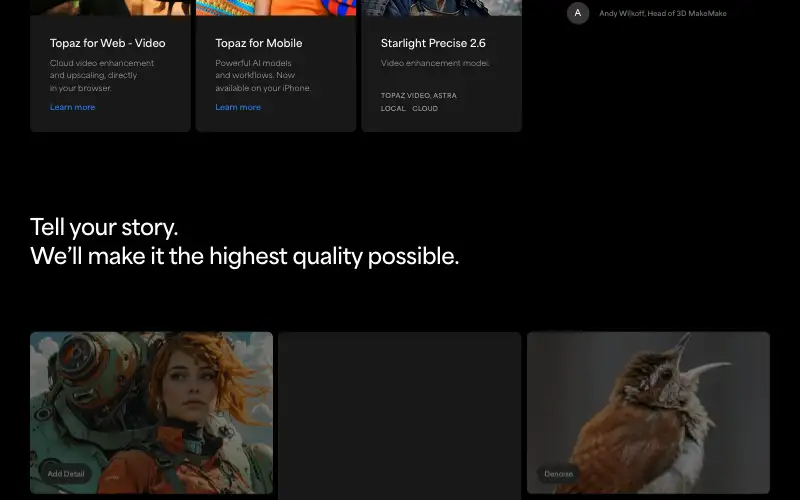Select the Tell your story. heading
The image size is (800, 500).
104,227
